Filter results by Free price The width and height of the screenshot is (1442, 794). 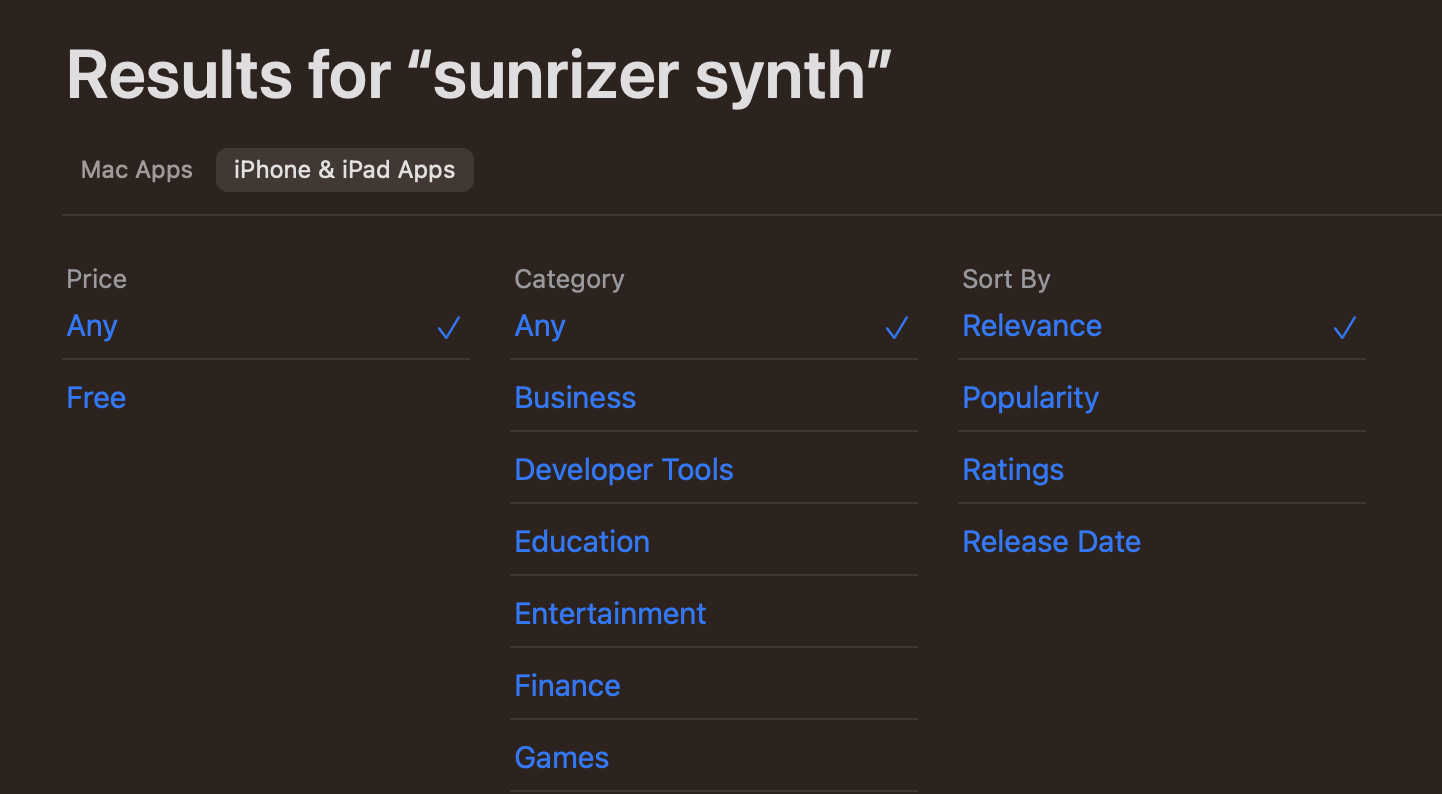coord(95,397)
